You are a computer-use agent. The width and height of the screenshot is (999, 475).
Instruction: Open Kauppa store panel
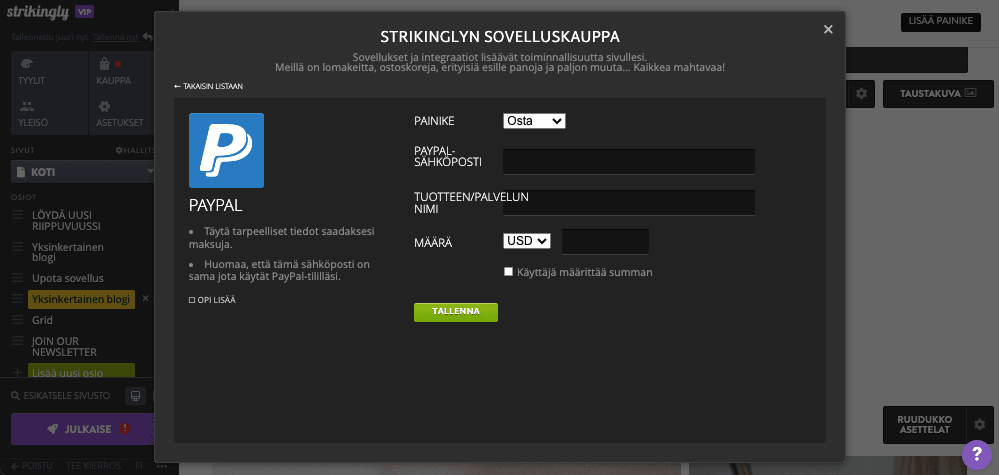[120, 72]
